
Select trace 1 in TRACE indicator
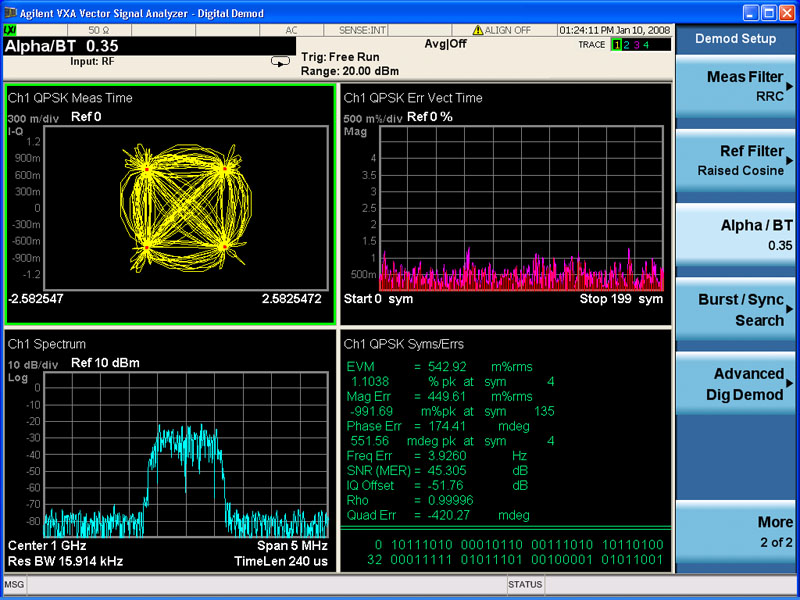[x=617, y=45]
